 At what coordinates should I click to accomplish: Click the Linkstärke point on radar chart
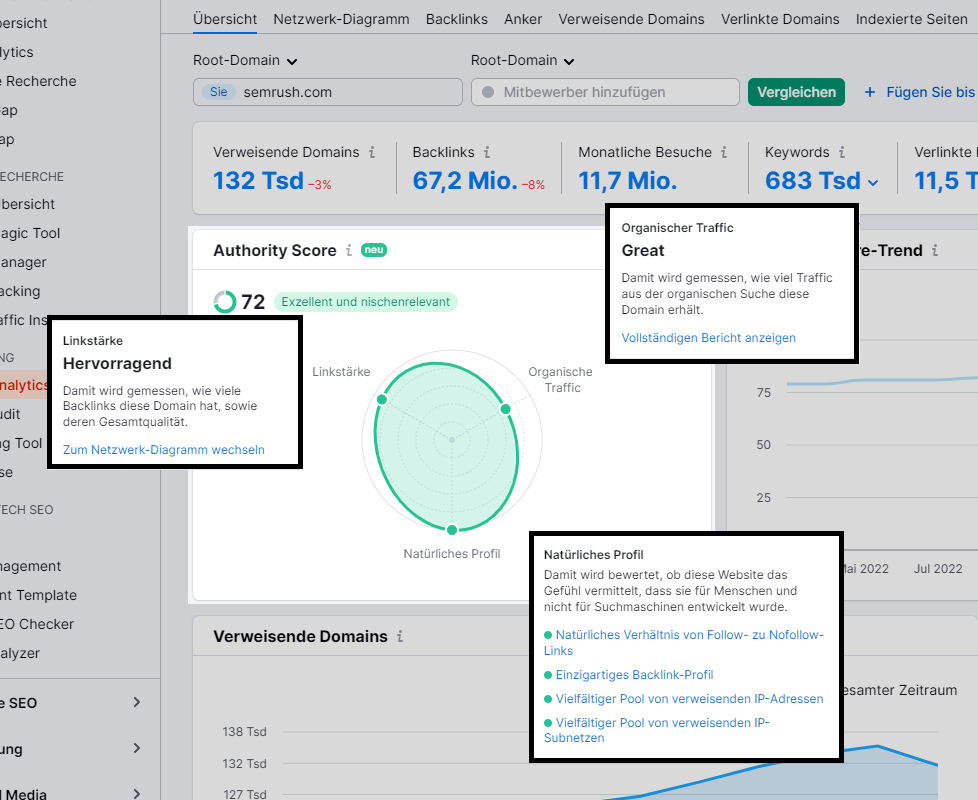381,400
